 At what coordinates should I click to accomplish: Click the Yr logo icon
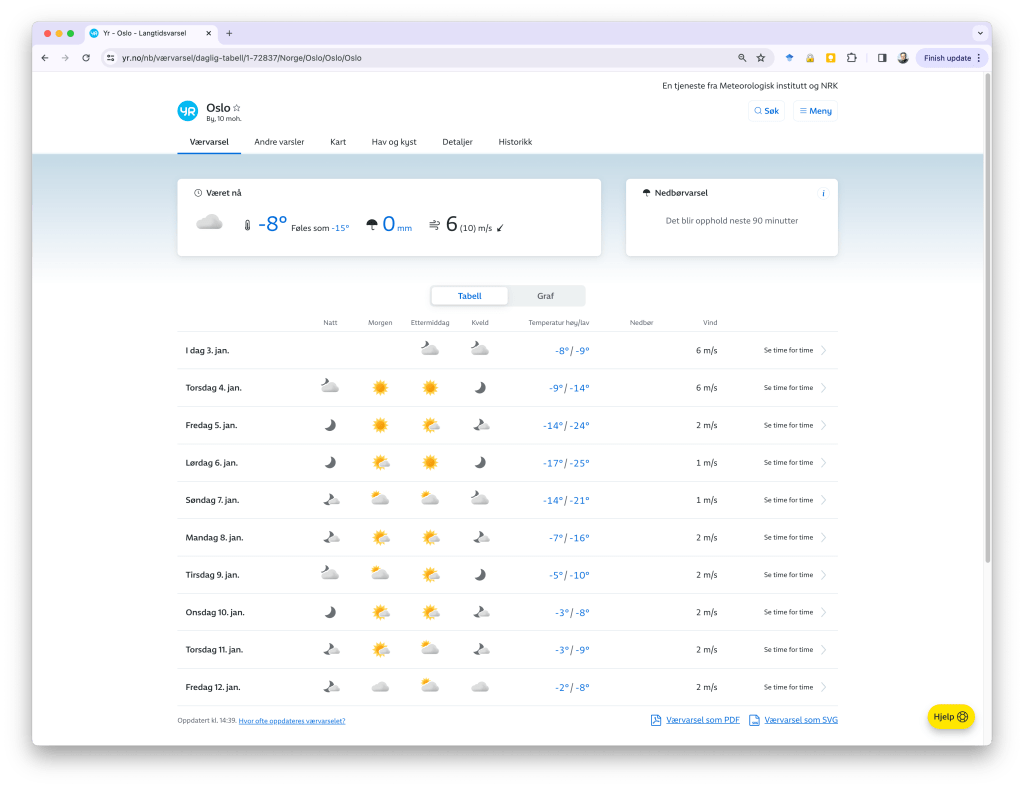point(187,111)
